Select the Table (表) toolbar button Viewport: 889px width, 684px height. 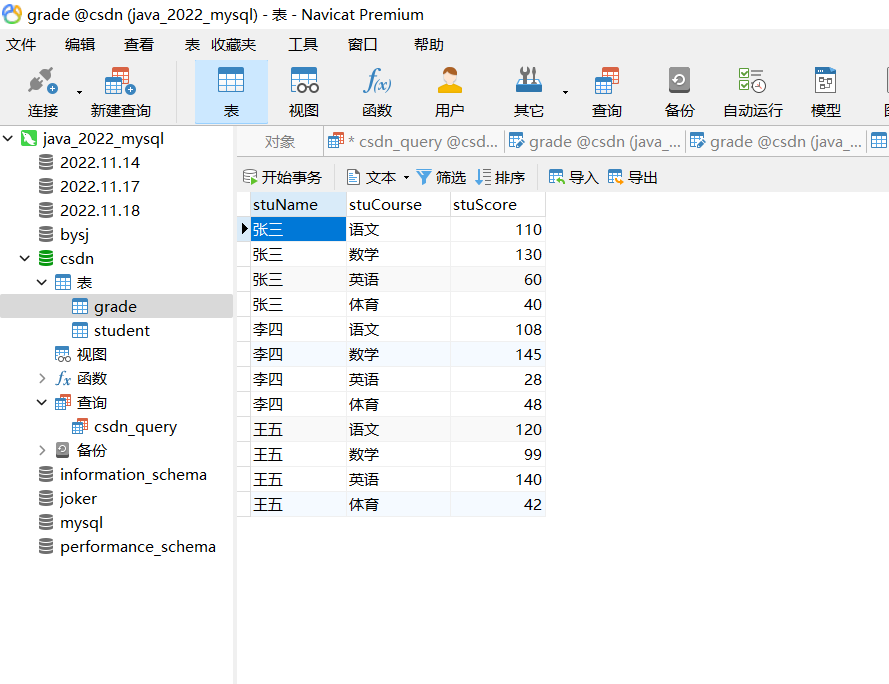(231, 92)
